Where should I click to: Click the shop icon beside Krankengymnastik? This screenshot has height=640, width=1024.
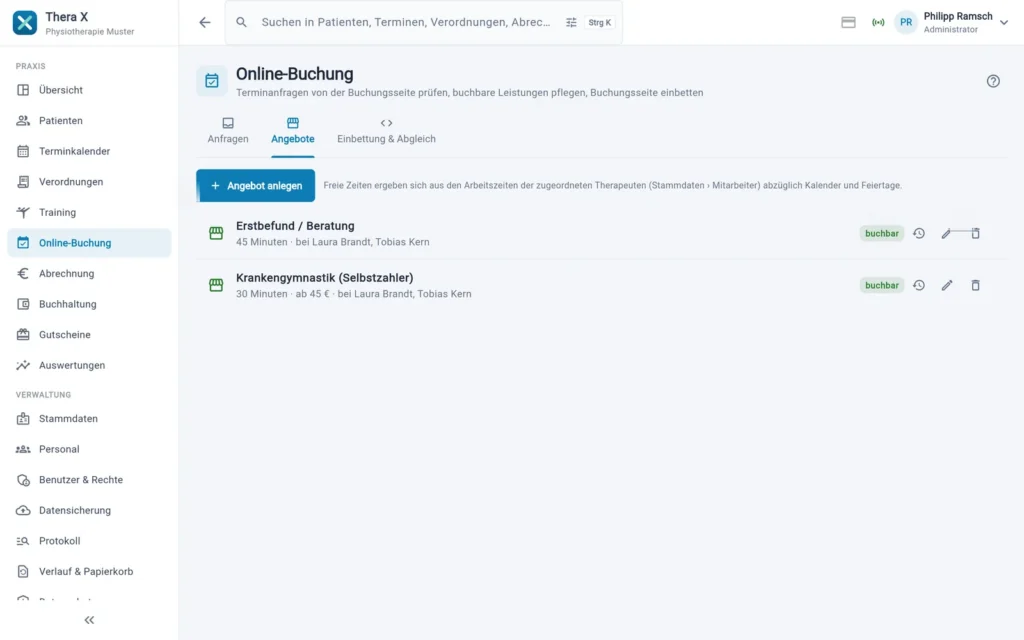(x=216, y=285)
